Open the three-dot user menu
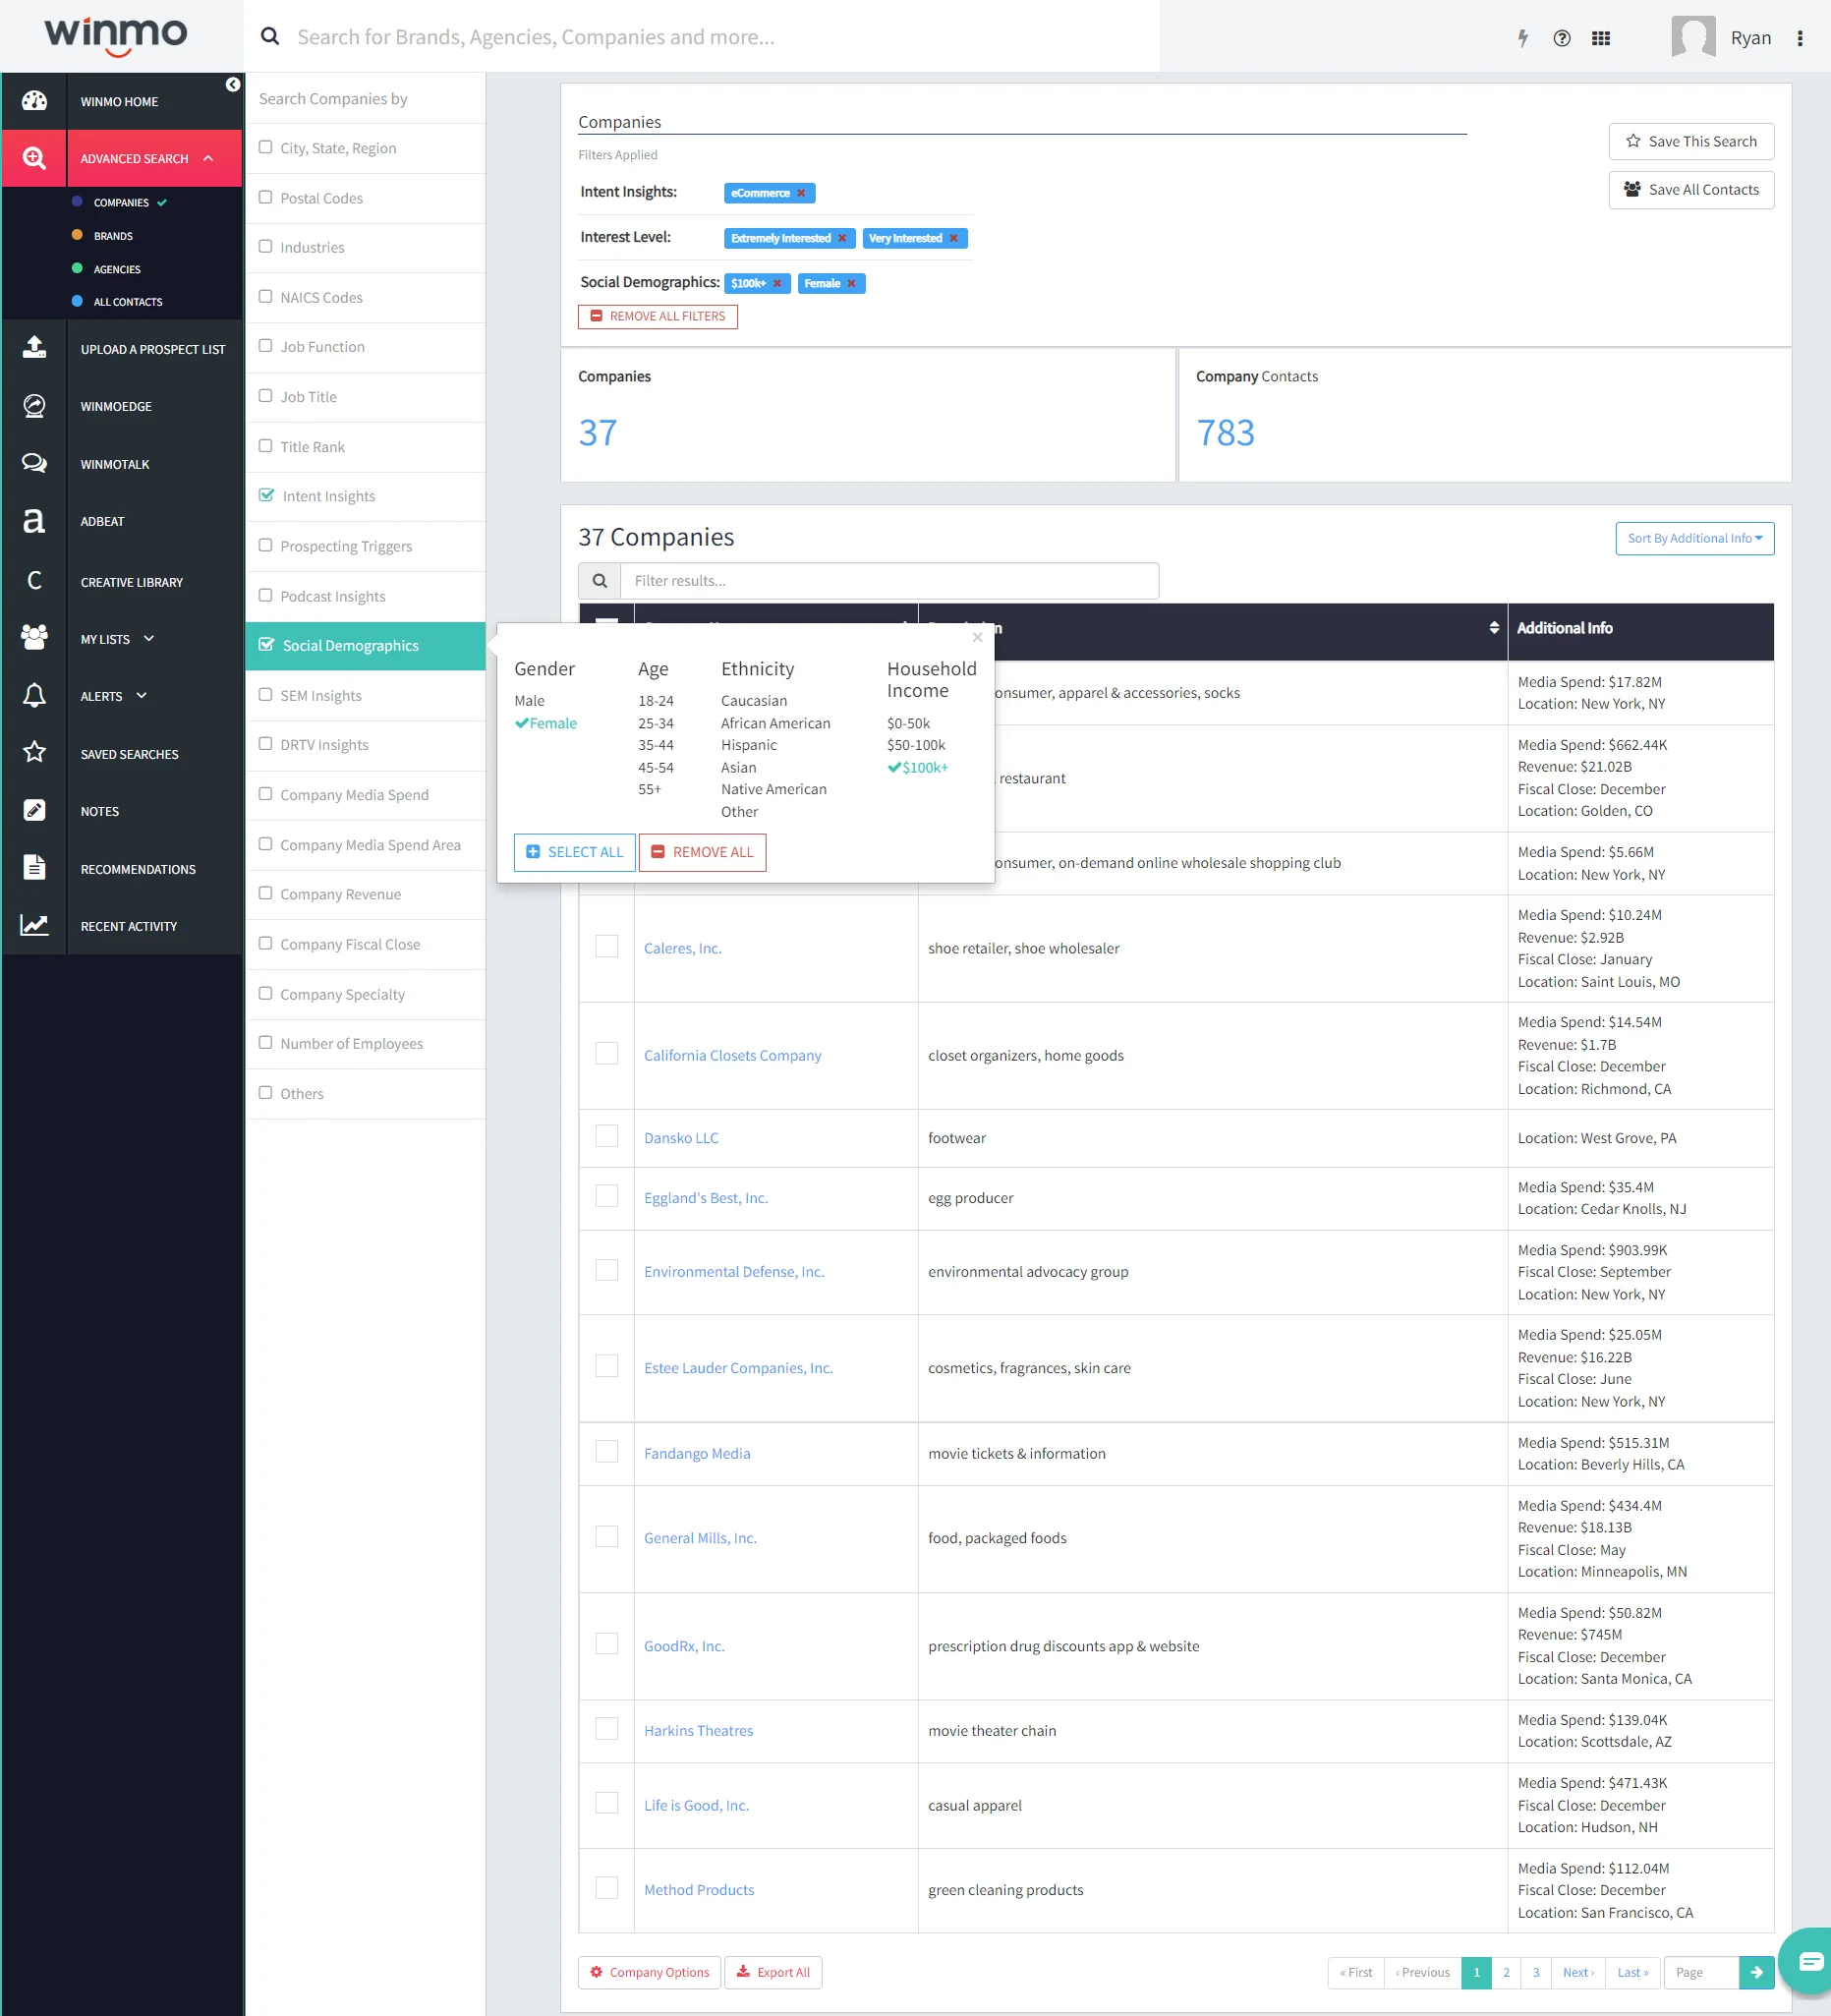The image size is (1831, 2016). [1800, 38]
